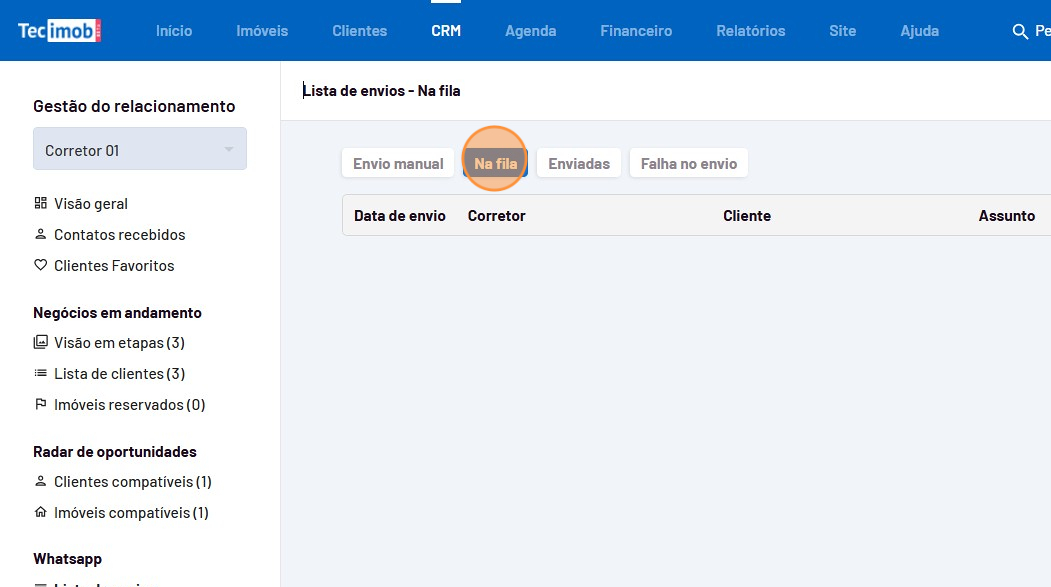Click the Imóveis compatíveis house icon
Viewport: 1051px width, 587px height.
click(x=40, y=512)
